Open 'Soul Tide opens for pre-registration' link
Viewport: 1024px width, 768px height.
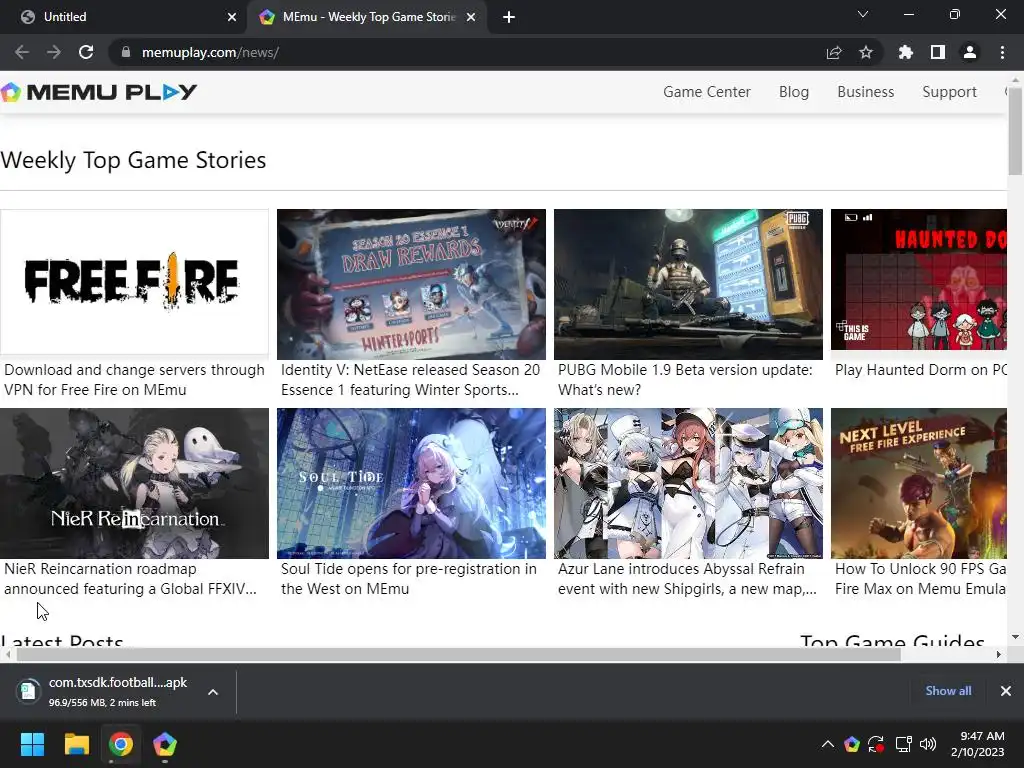click(409, 579)
